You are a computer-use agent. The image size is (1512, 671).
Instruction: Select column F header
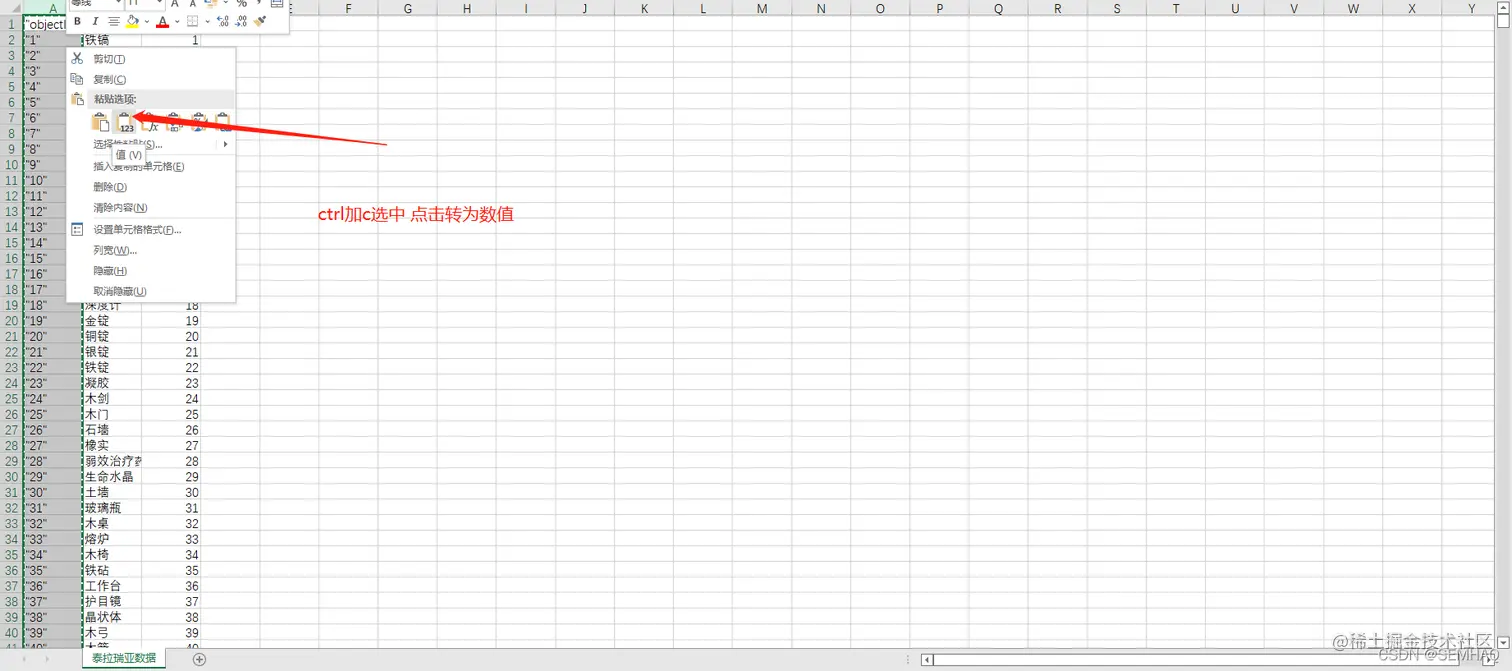click(x=348, y=8)
